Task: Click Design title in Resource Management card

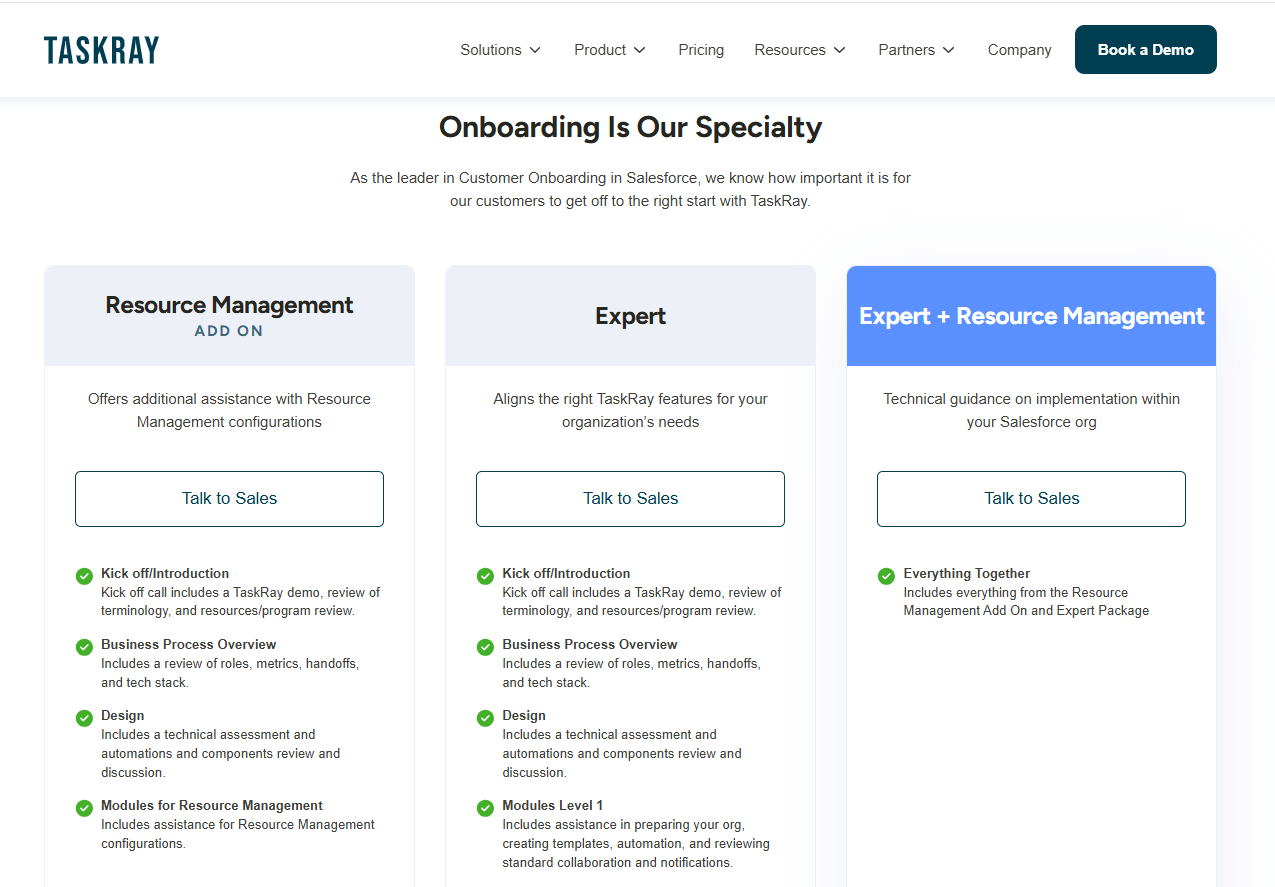Action: [122, 715]
